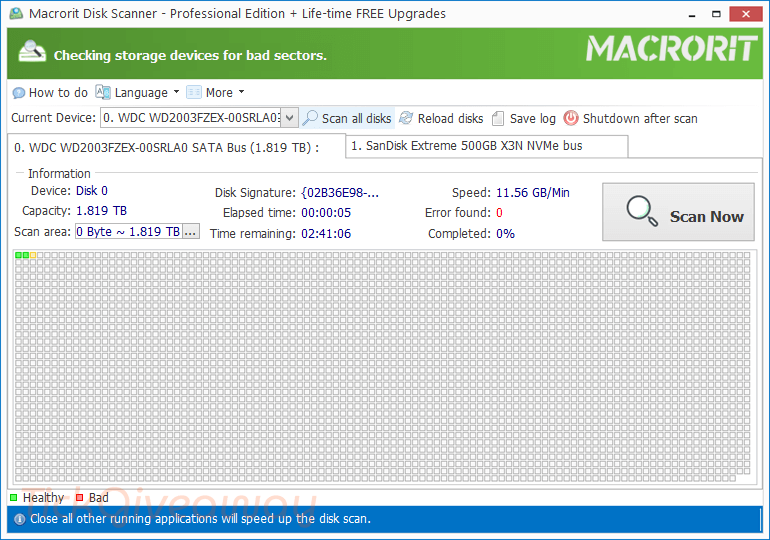Screen dimensions: 770x540
Task: Click the Healthy legend label
Action: click(x=43, y=498)
